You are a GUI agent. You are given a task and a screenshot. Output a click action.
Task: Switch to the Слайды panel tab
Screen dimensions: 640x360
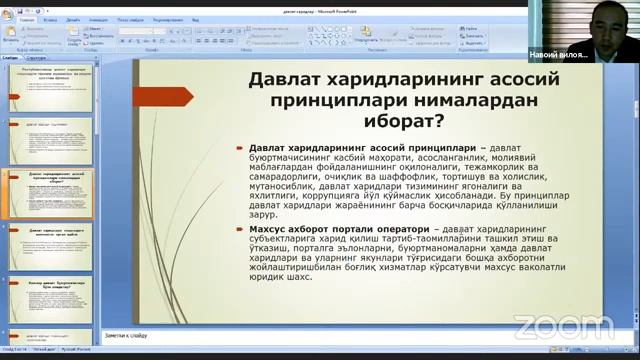coord(10,58)
